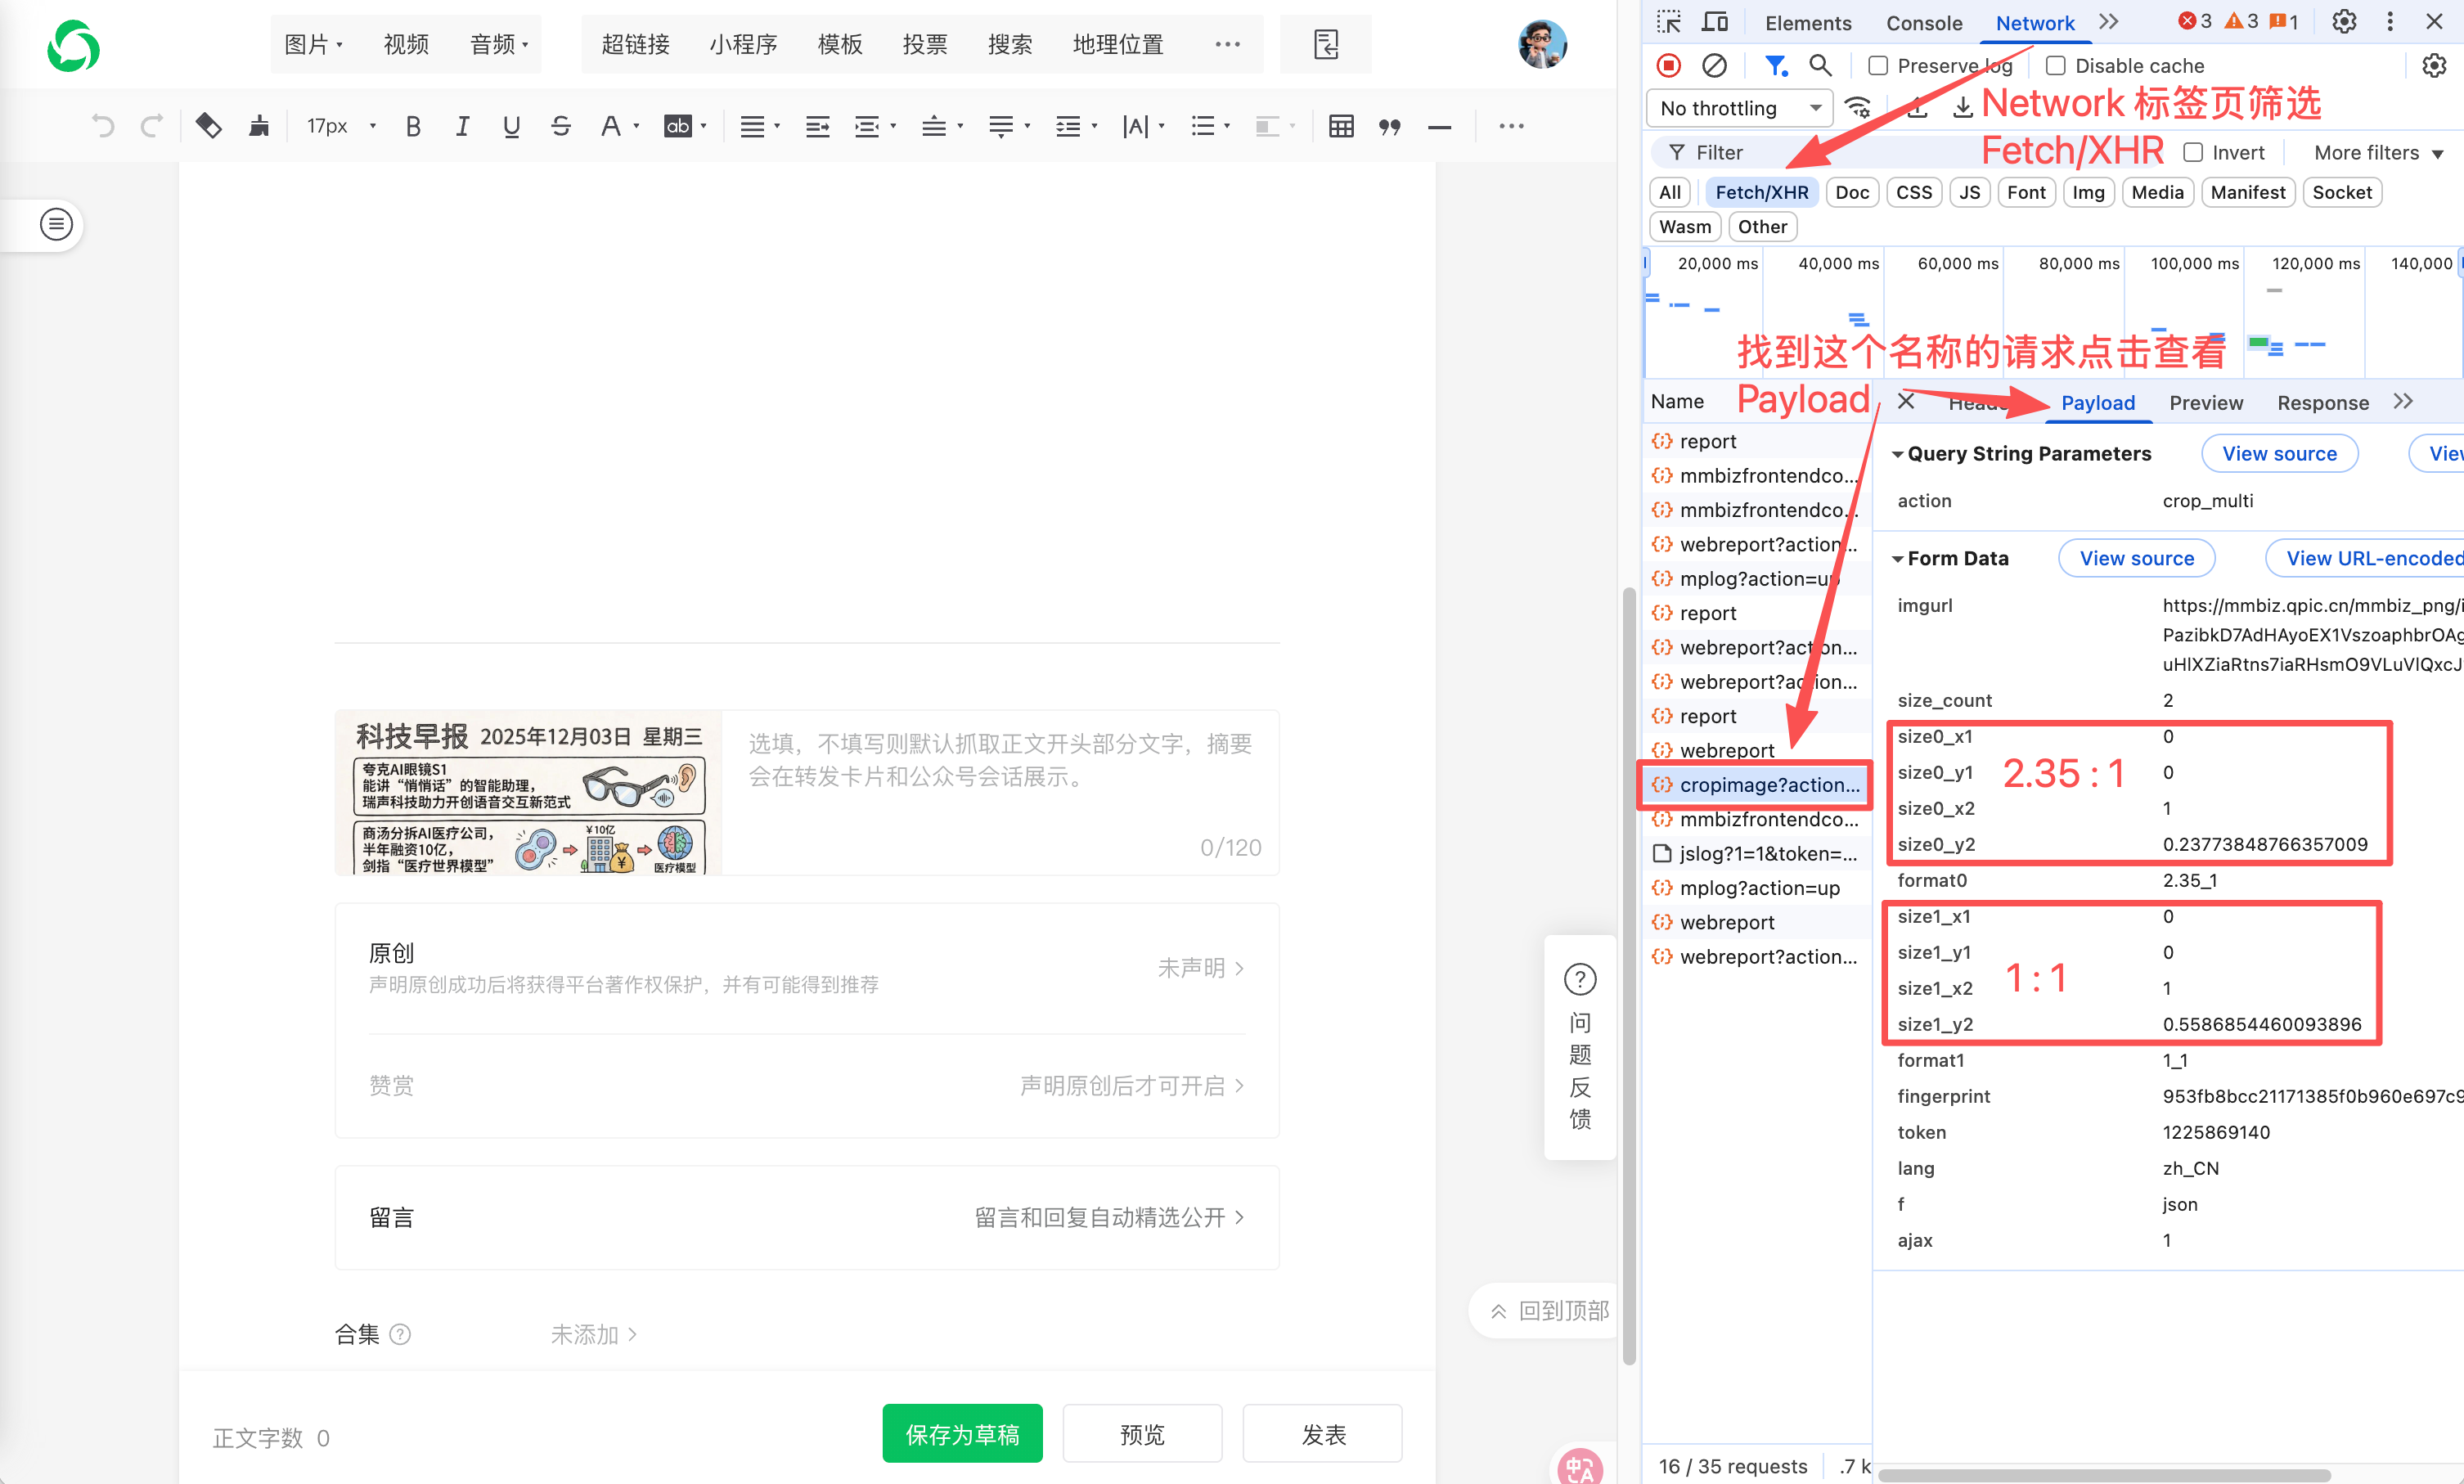
Task: Click View source beside Form Data
Action: (2136, 559)
